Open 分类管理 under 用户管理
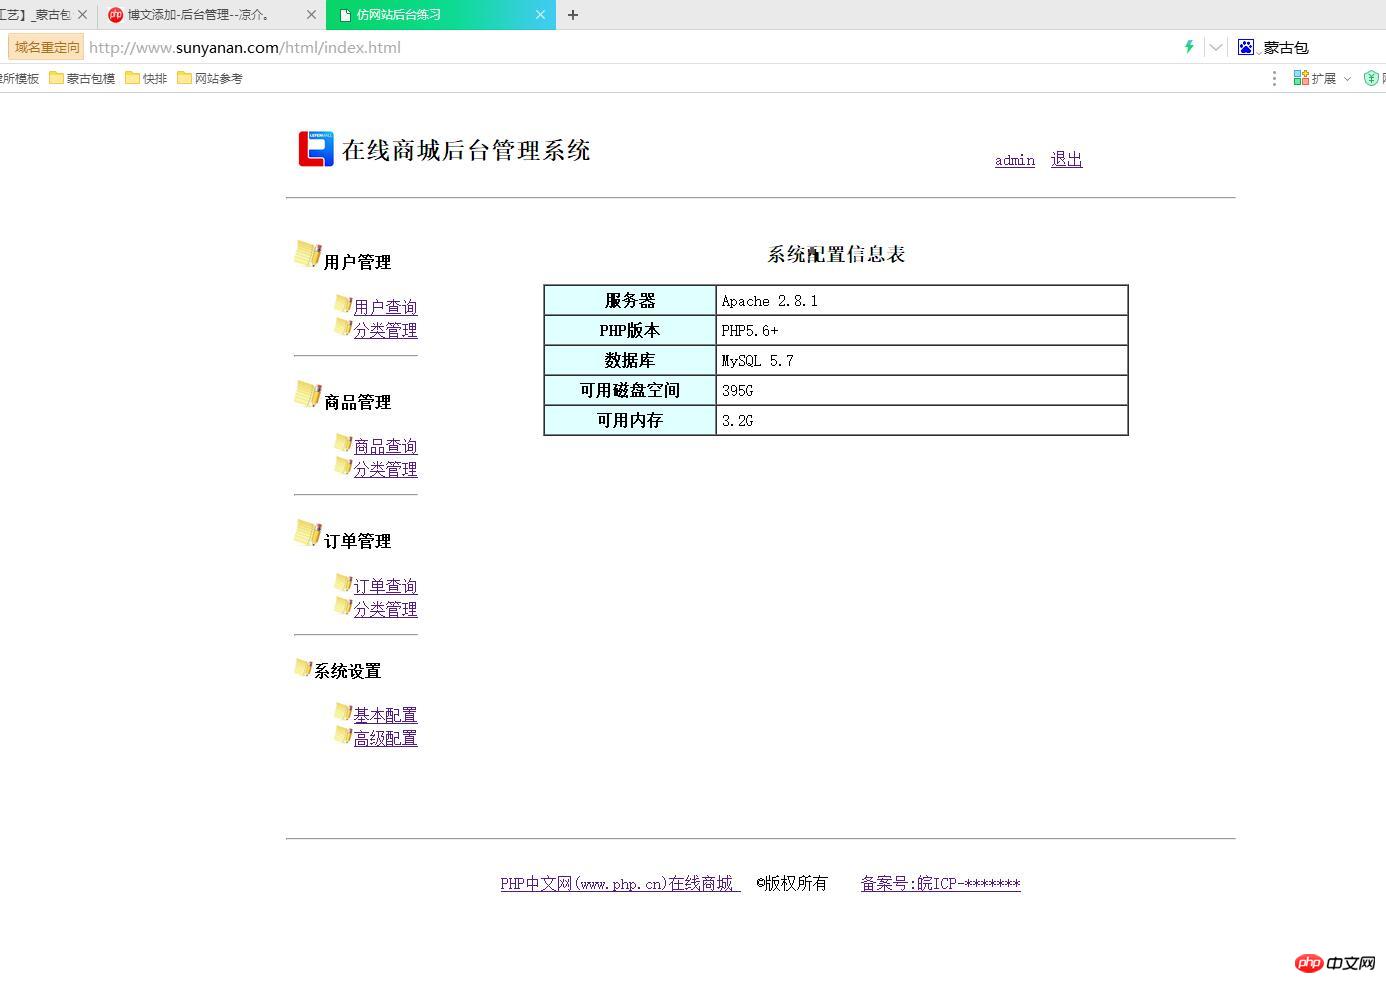 coord(385,330)
